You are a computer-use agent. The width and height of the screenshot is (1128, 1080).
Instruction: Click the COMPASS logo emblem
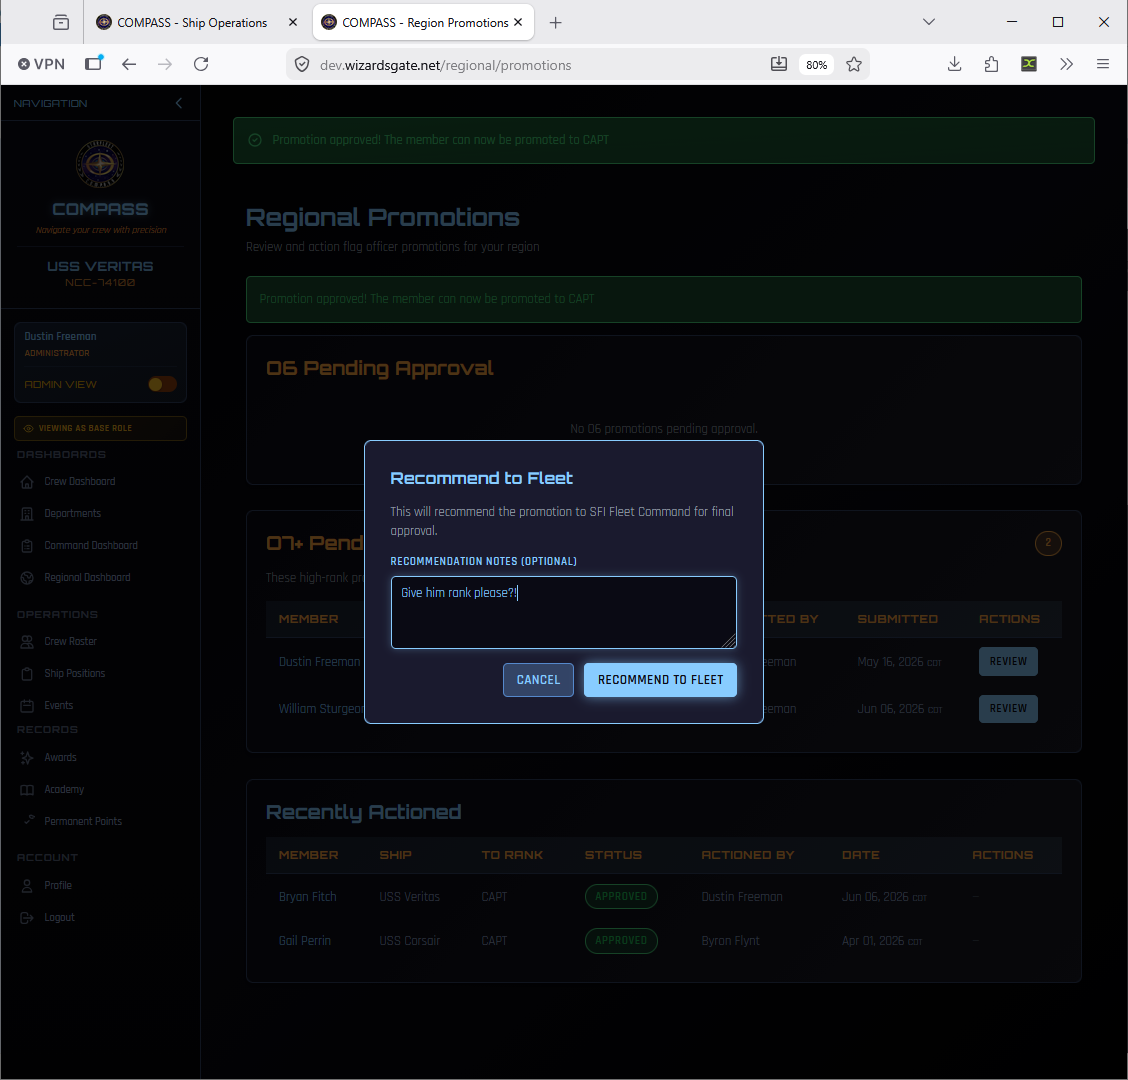coord(100,163)
